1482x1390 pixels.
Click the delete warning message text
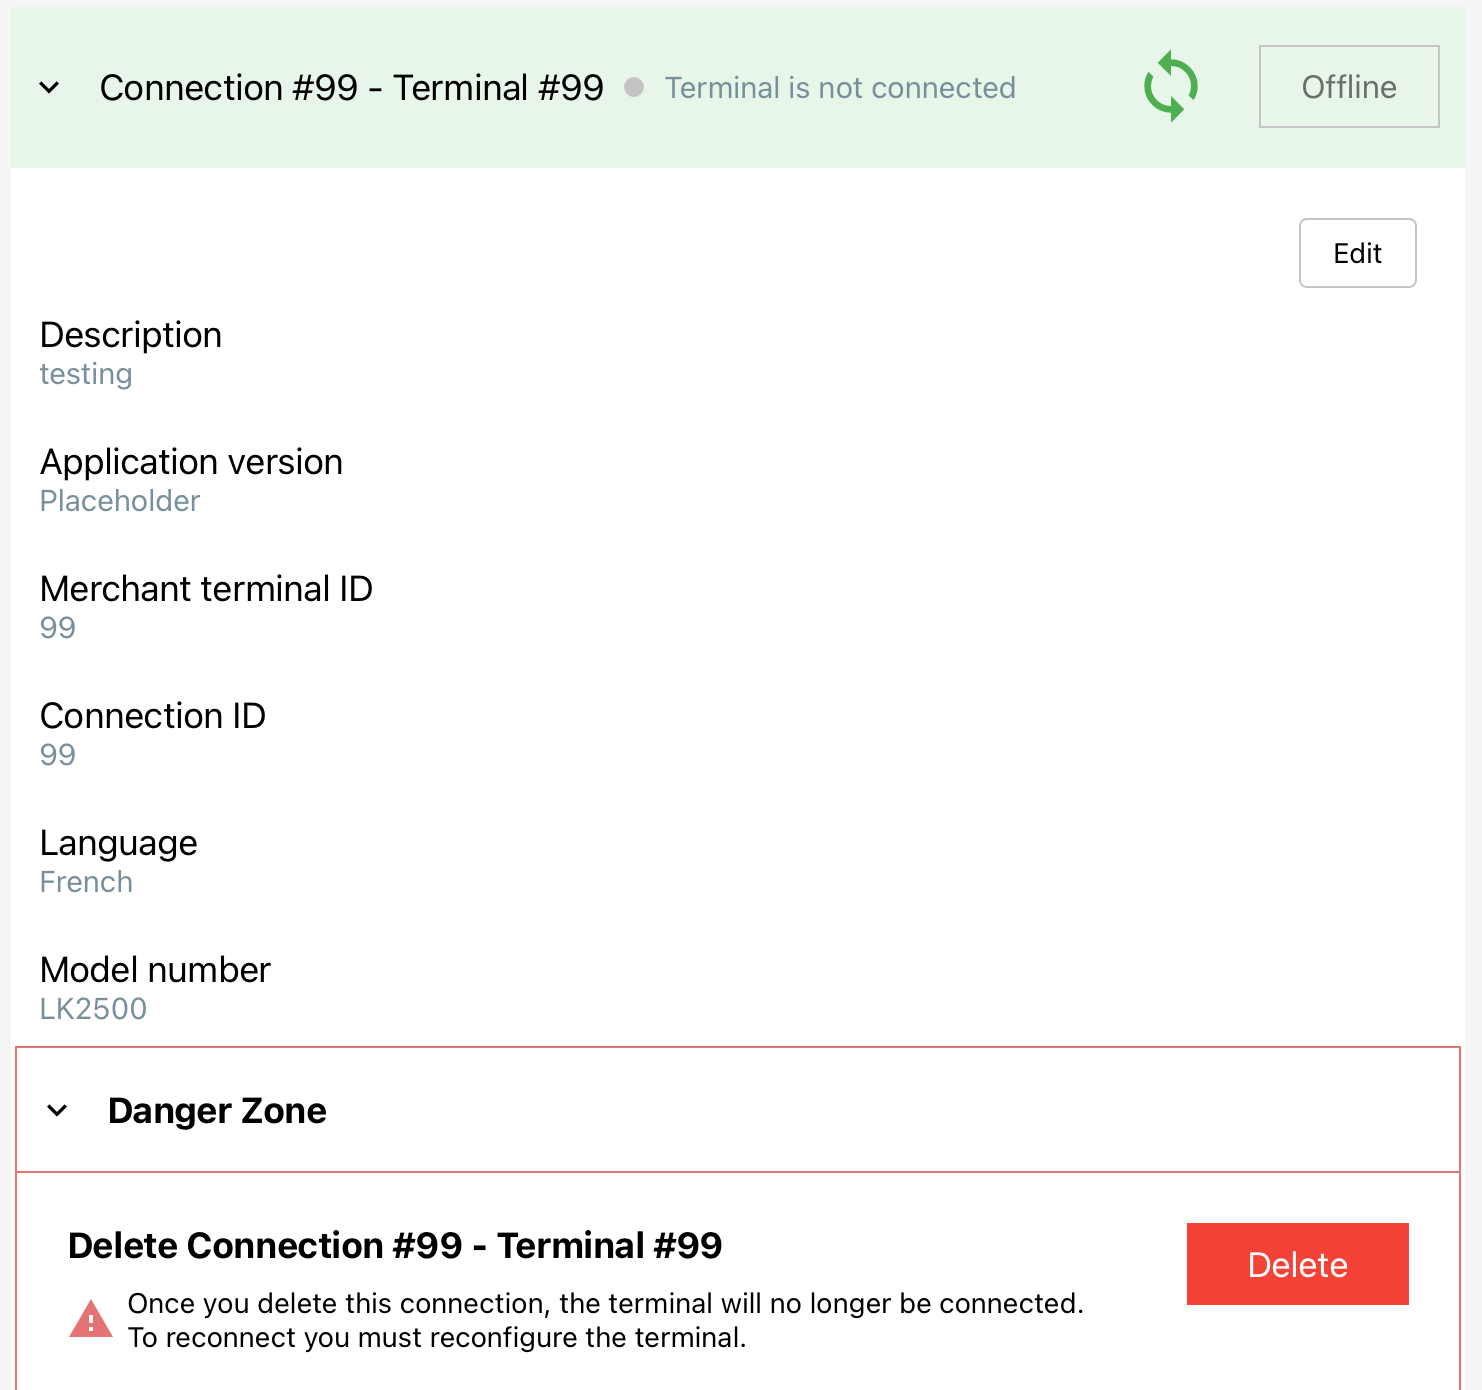pos(605,1320)
